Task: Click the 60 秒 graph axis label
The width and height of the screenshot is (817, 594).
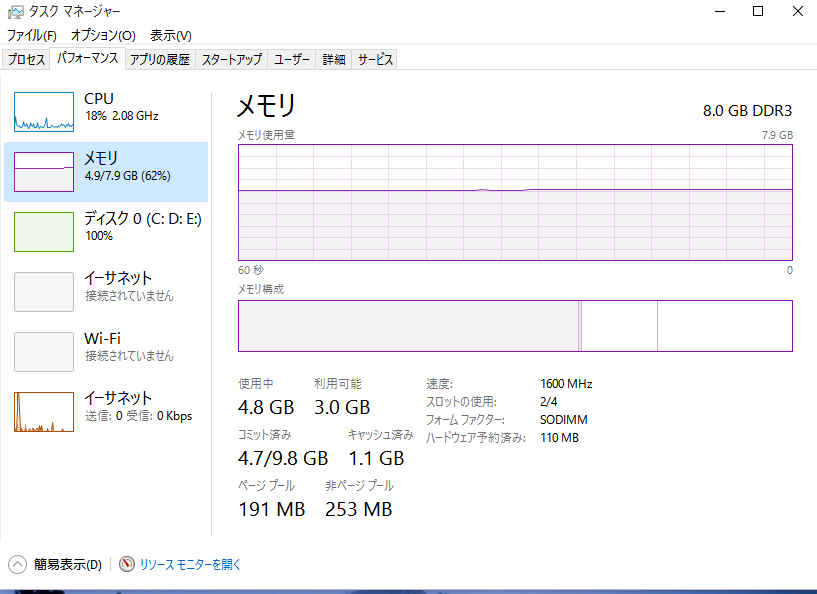Action: pyautogui.click(x=251, y=270)
